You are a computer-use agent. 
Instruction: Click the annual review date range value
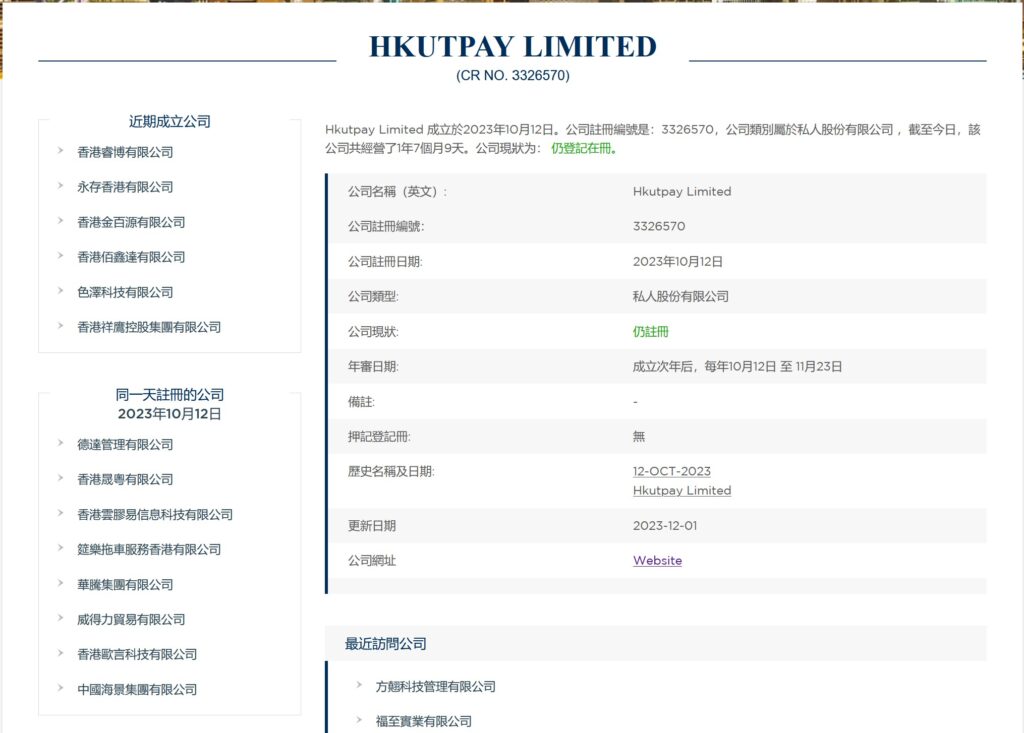click(x=737, y=366)
